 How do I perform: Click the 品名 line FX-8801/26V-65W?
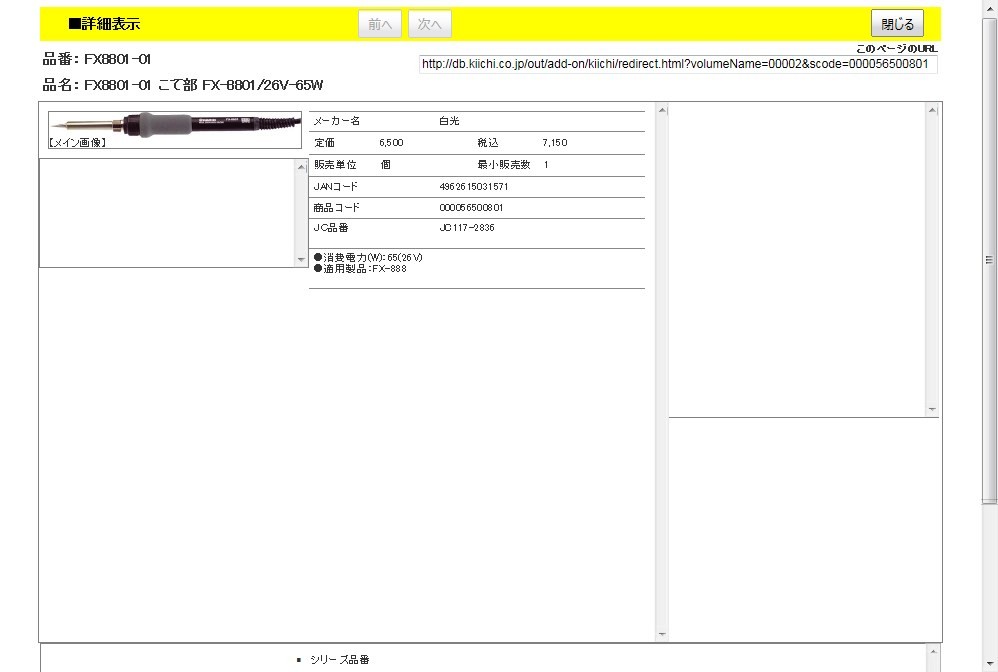(183, 85)
